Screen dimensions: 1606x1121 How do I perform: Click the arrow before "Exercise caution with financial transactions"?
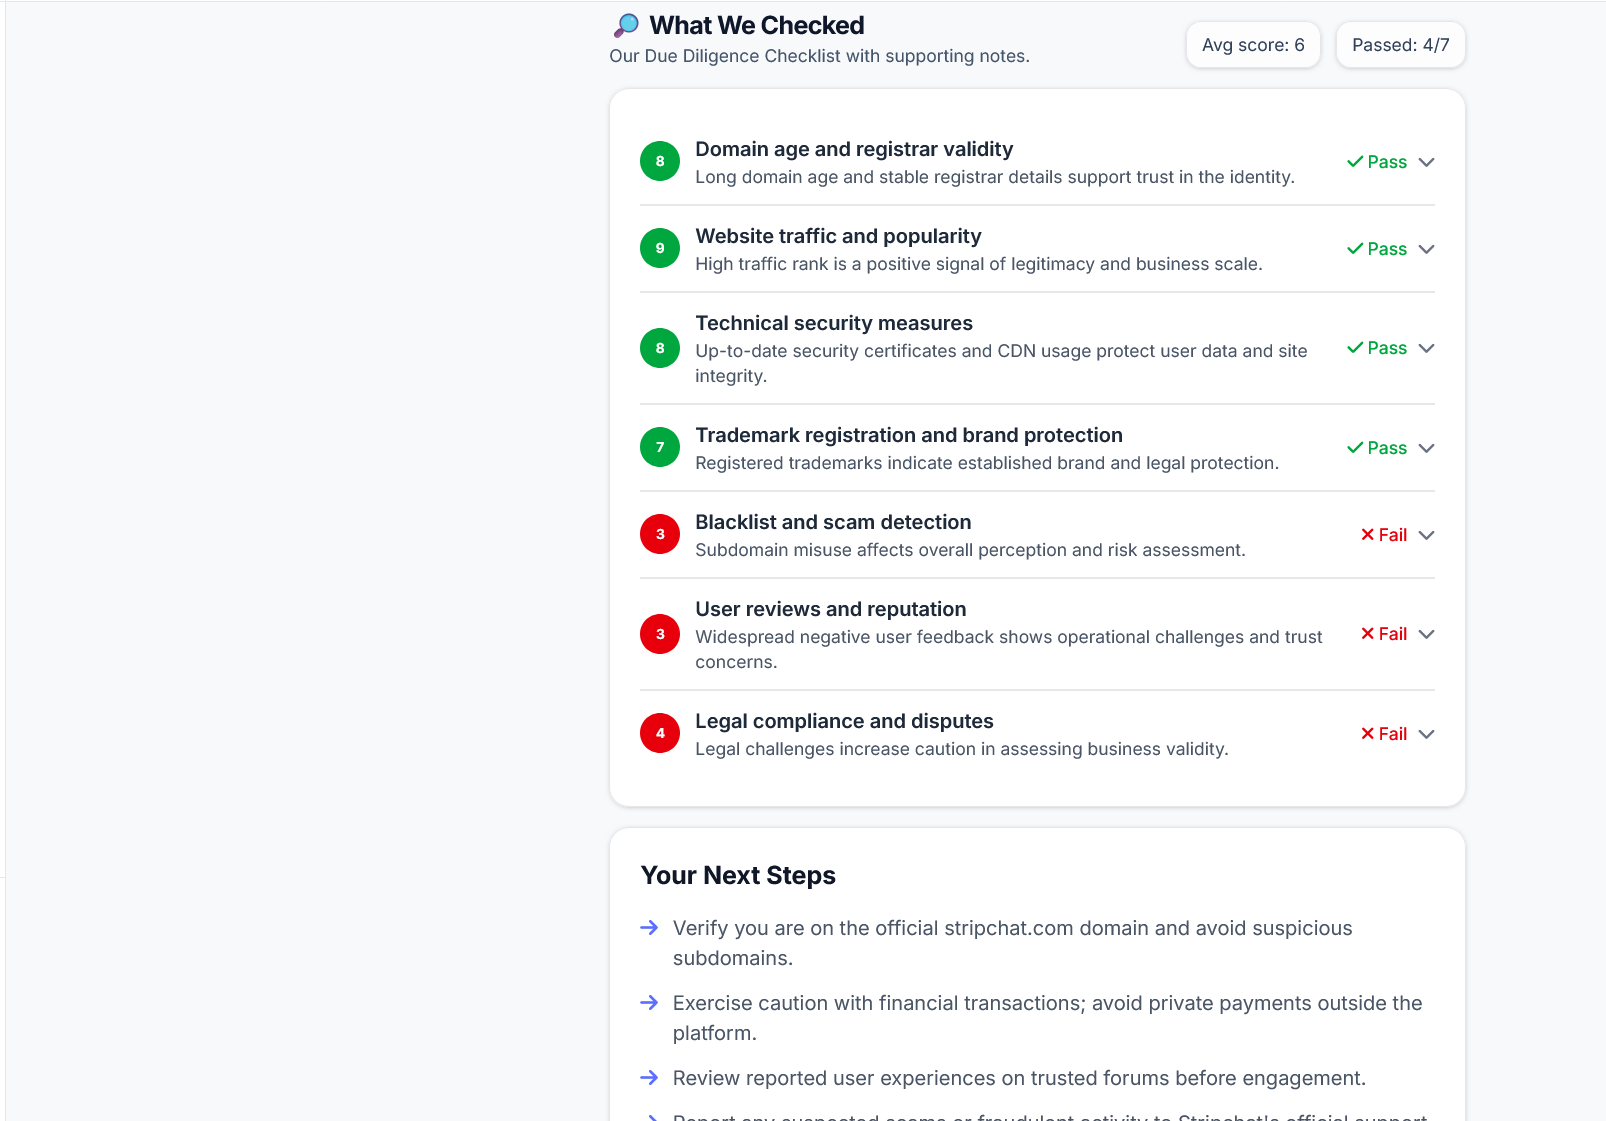click(650, 1003)
